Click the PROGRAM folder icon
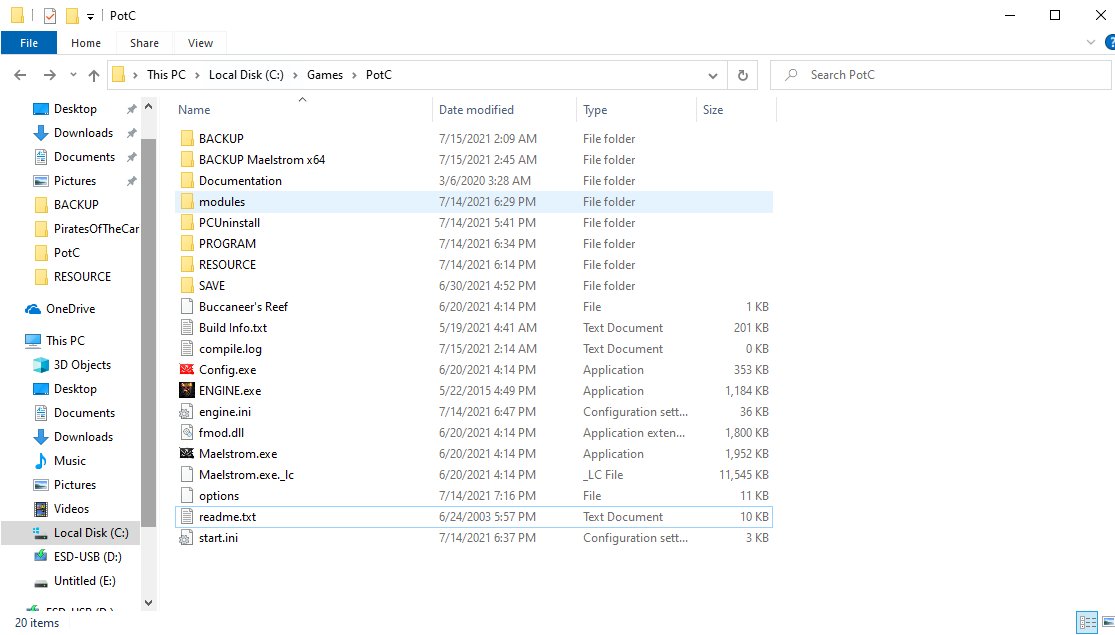This screenshot has height=635, width=1115. pyautogui.click(x=187, y=244)
